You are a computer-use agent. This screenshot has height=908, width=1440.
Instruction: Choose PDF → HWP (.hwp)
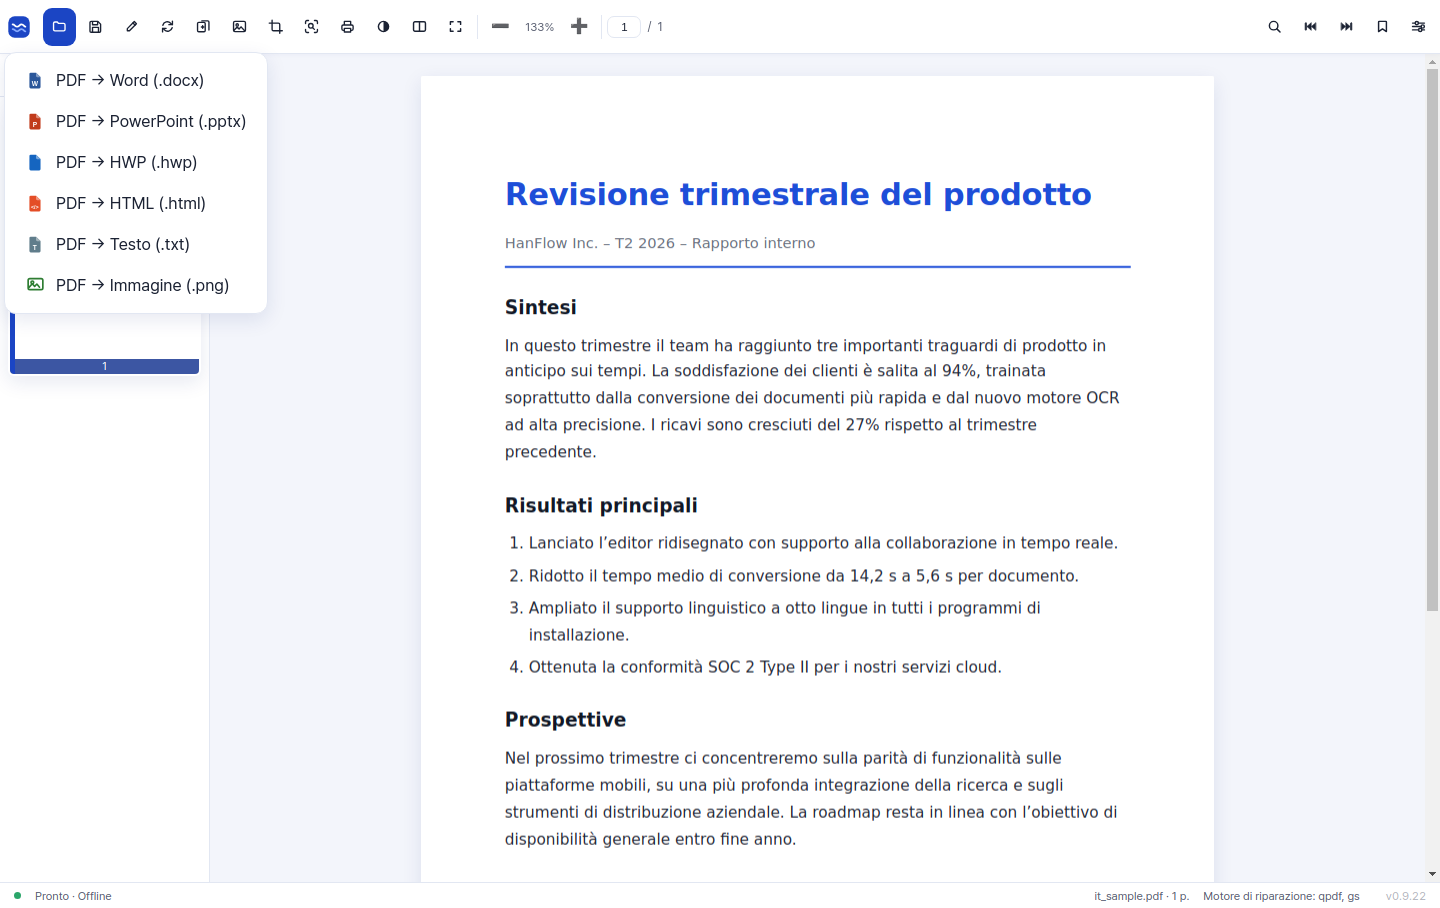tap(136, 162)
